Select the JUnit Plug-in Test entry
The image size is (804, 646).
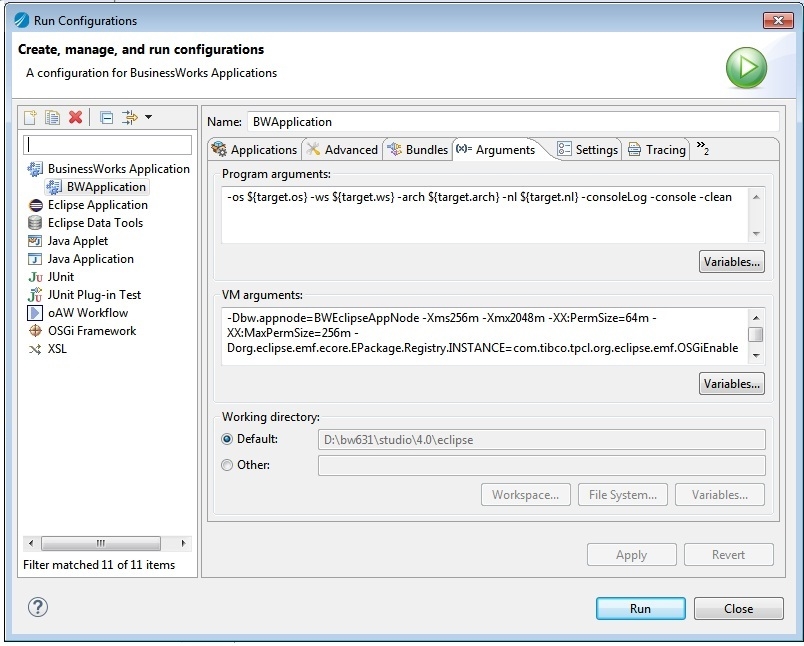click(x=94, y=295)
